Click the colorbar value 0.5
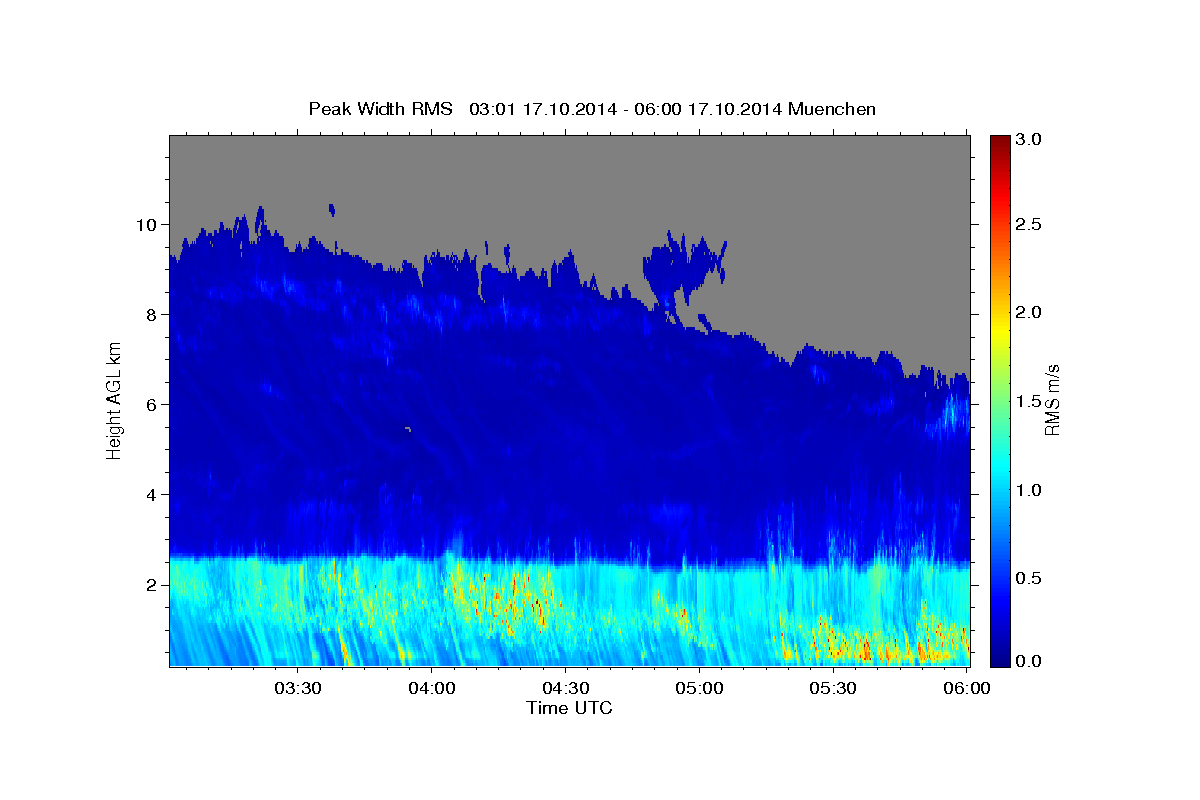 [x=1030, y=577]
